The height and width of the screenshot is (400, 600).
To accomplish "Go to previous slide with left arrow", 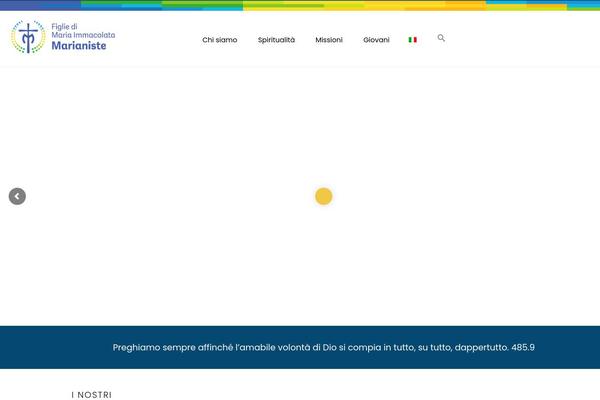I will (x=17, y=196).
